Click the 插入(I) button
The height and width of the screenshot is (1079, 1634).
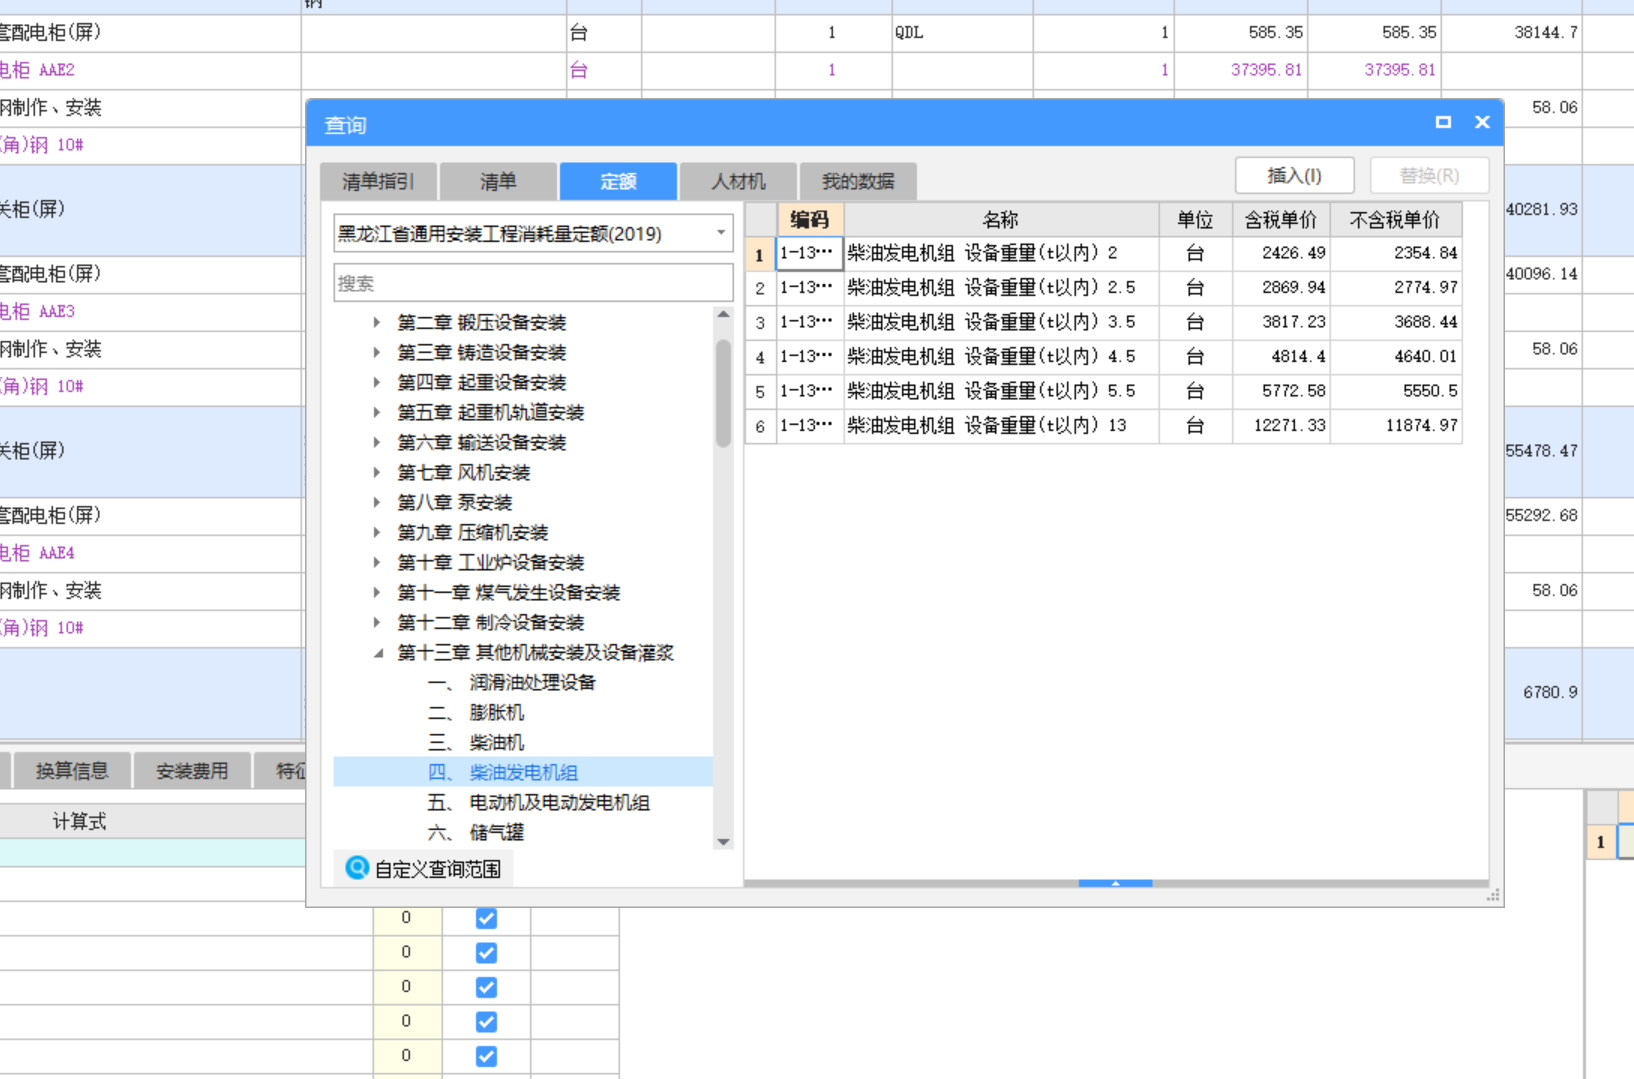pos(1294,176)
